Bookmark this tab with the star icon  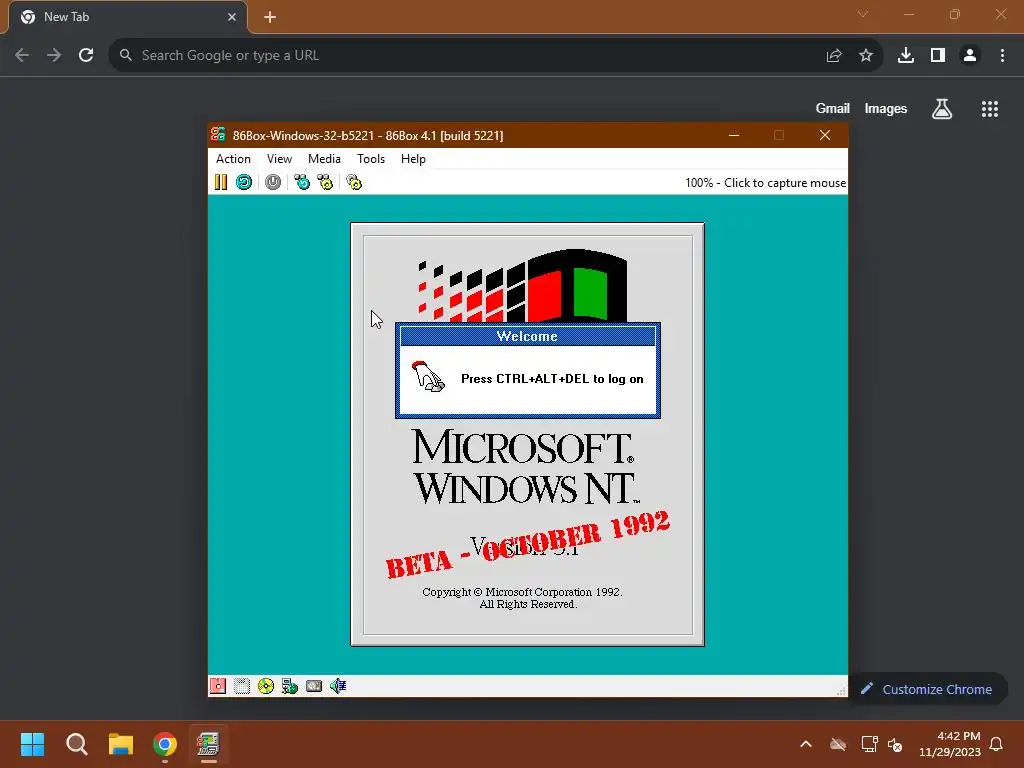click(x=866, y=56)
